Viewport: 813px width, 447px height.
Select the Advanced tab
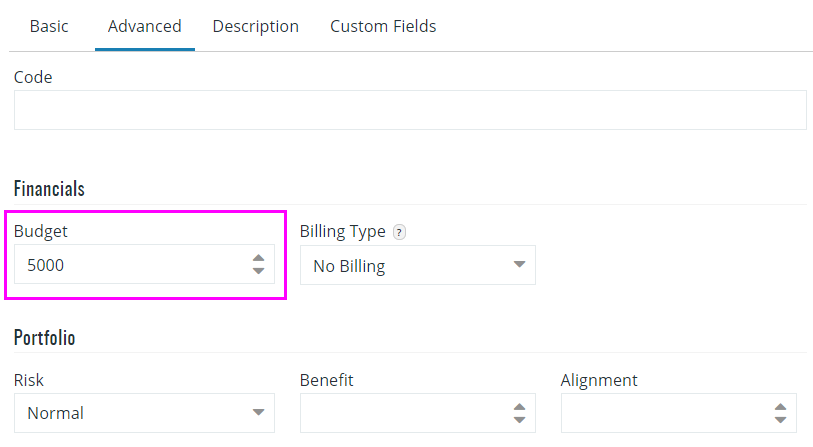[145, 26]
